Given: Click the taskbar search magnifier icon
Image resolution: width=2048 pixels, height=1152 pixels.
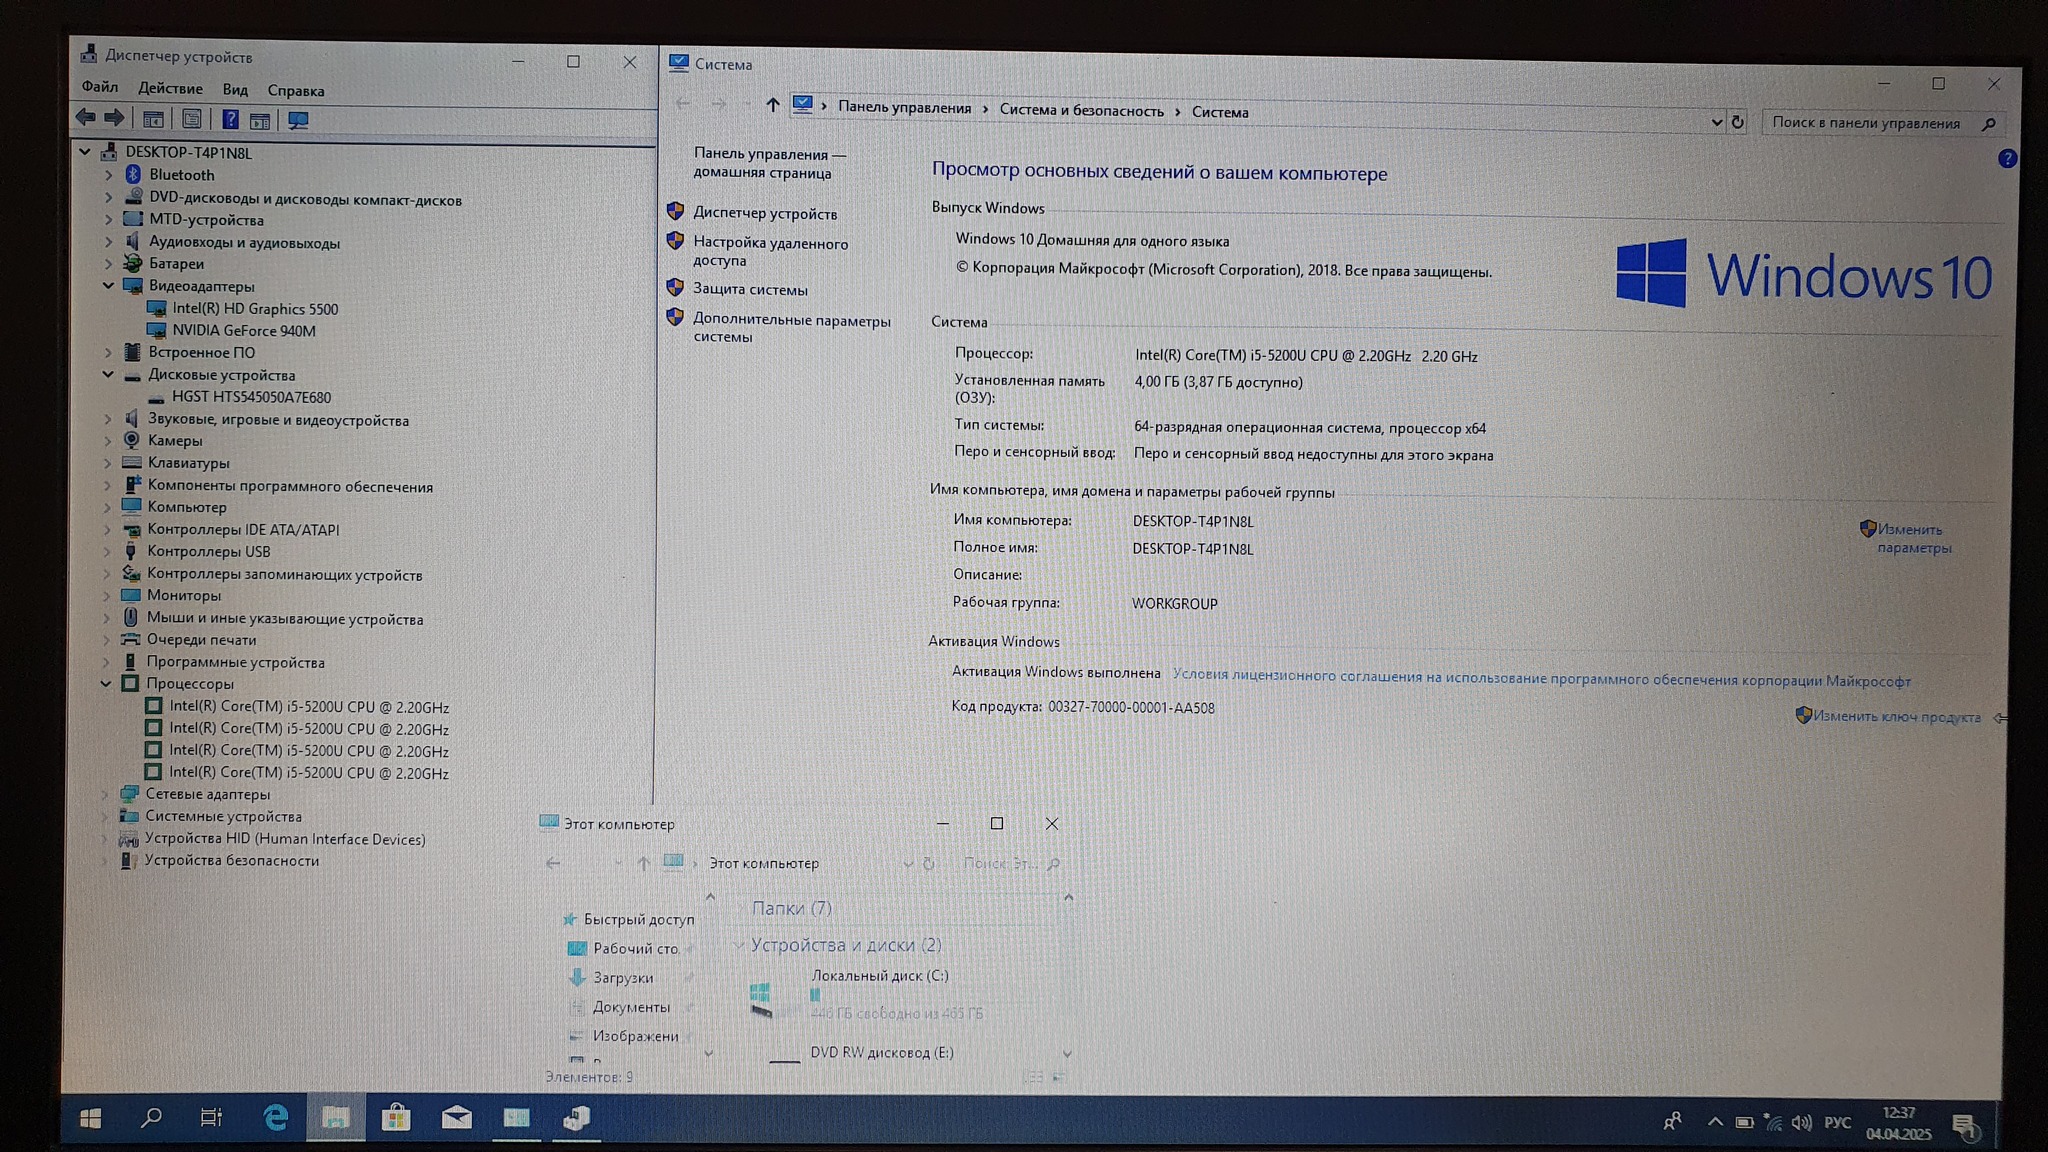Looking at the screenshot, I should [x=151, y=1117].
